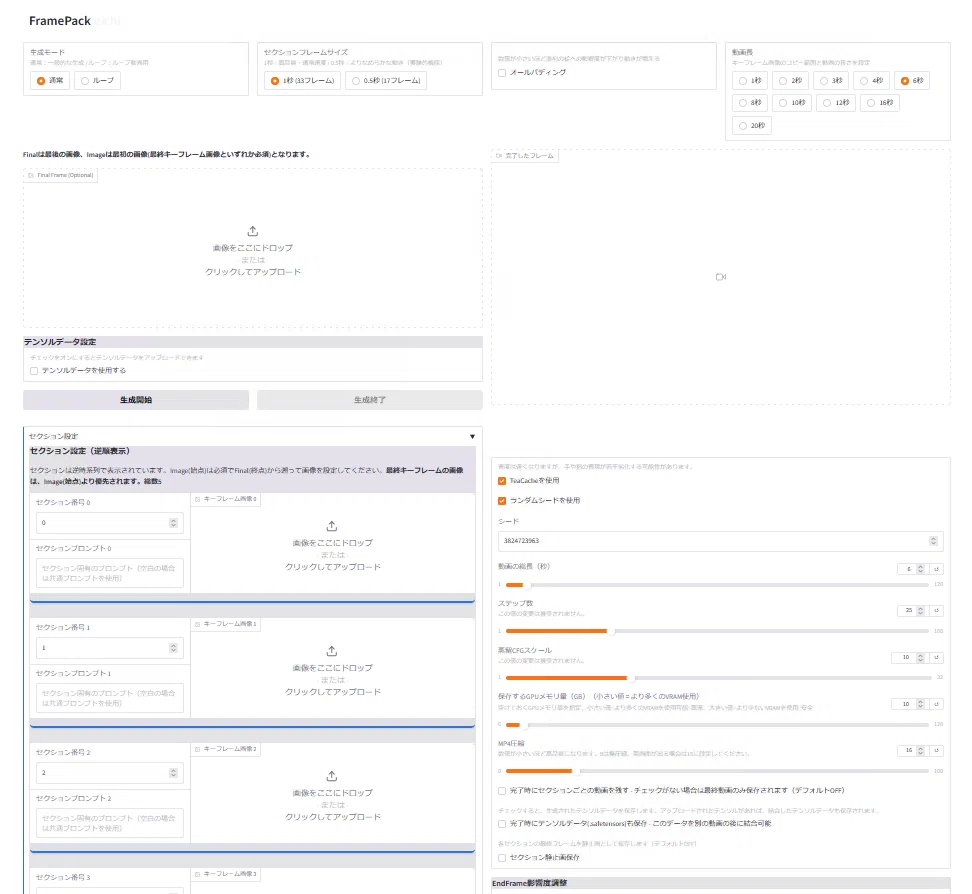Click the 保存するGPUメモリ量 slider track
972x894 pixels.
pos(717,724)
